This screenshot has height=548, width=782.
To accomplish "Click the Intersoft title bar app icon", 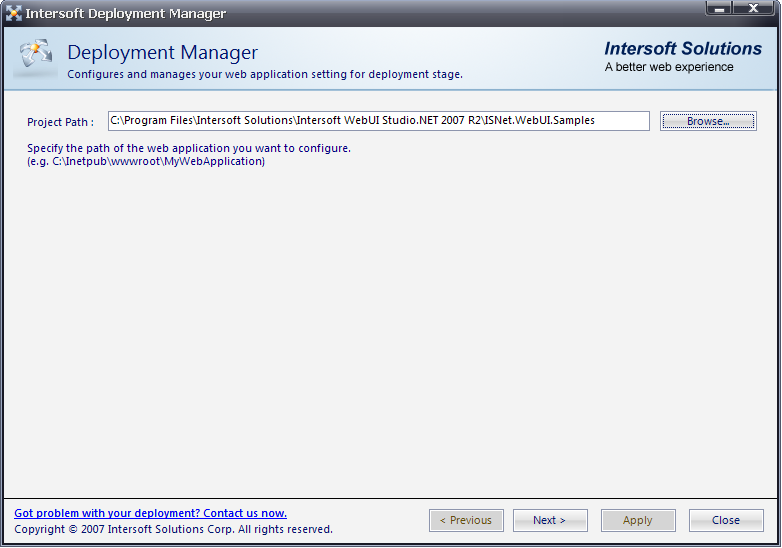I will [14, 14].
